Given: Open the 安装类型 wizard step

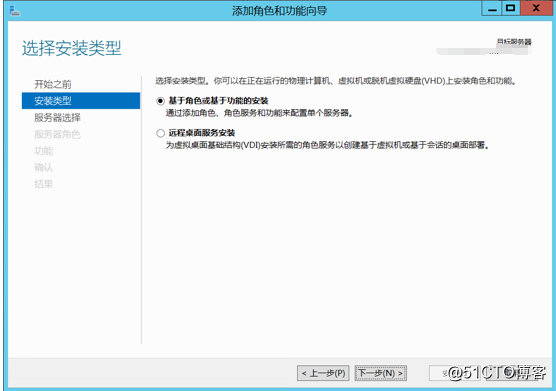Looking at the screenshot, I should pos(81,101).
